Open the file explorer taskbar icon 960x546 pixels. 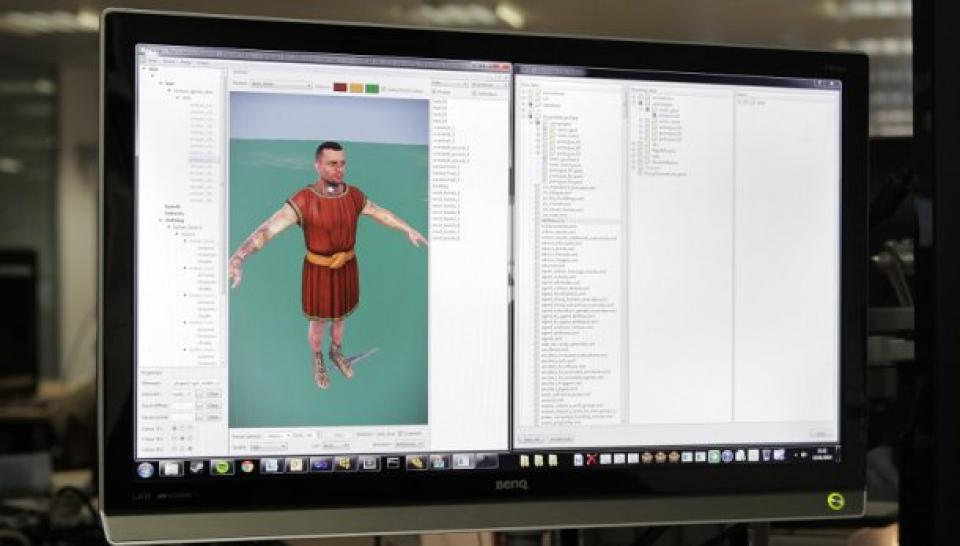click(x=171, y=469)
